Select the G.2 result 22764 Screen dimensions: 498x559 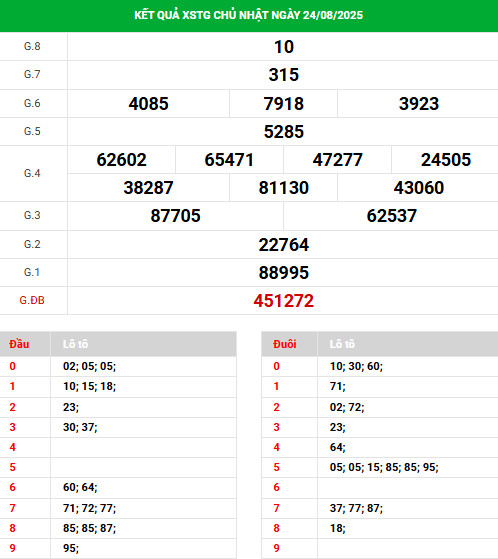click(x=284, y=245)
